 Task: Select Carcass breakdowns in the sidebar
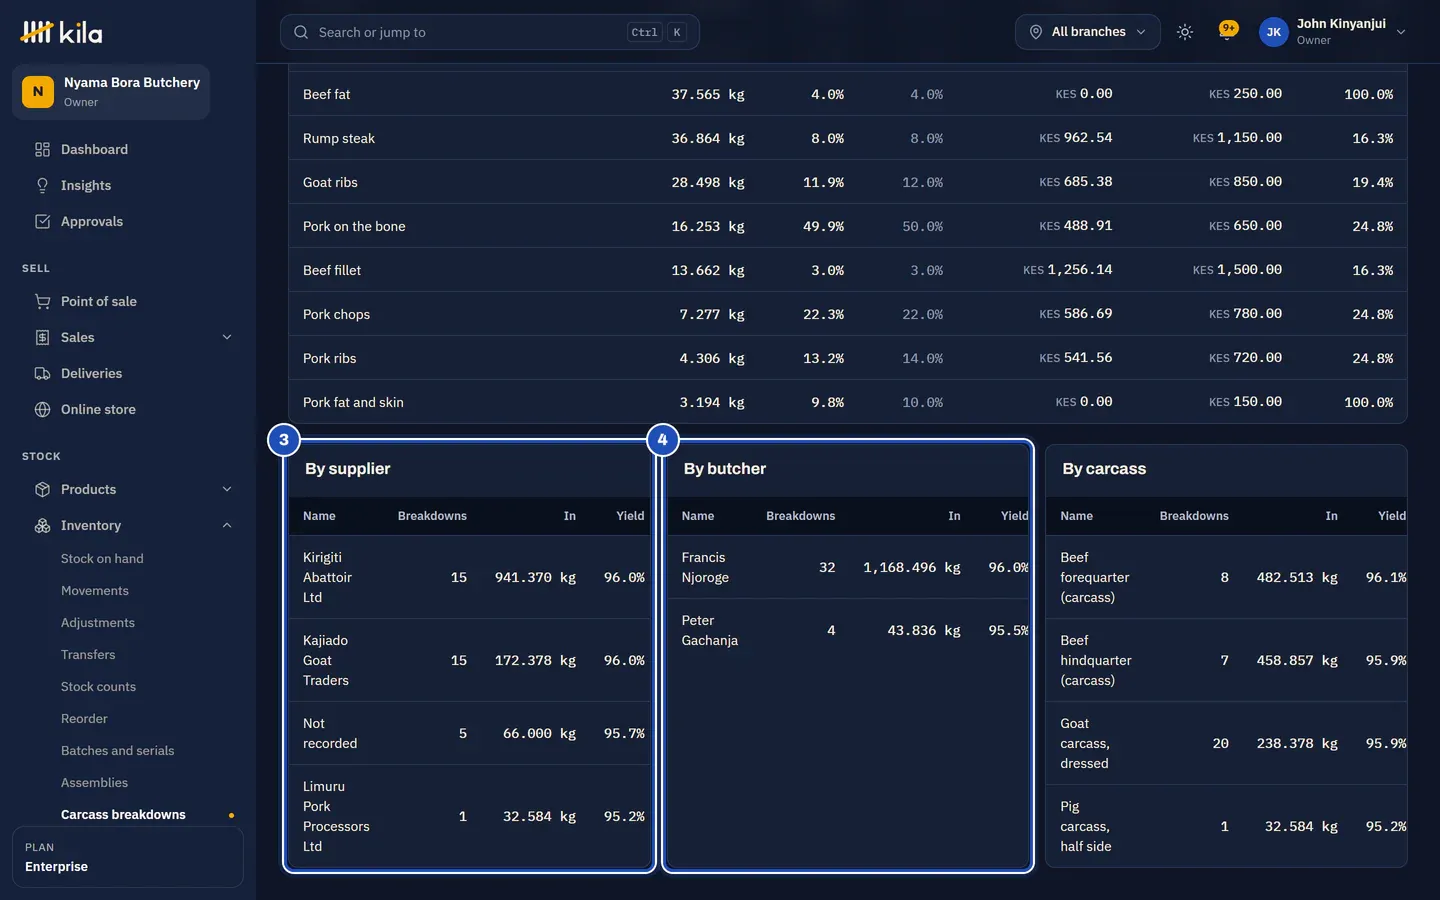click(123, 815)
